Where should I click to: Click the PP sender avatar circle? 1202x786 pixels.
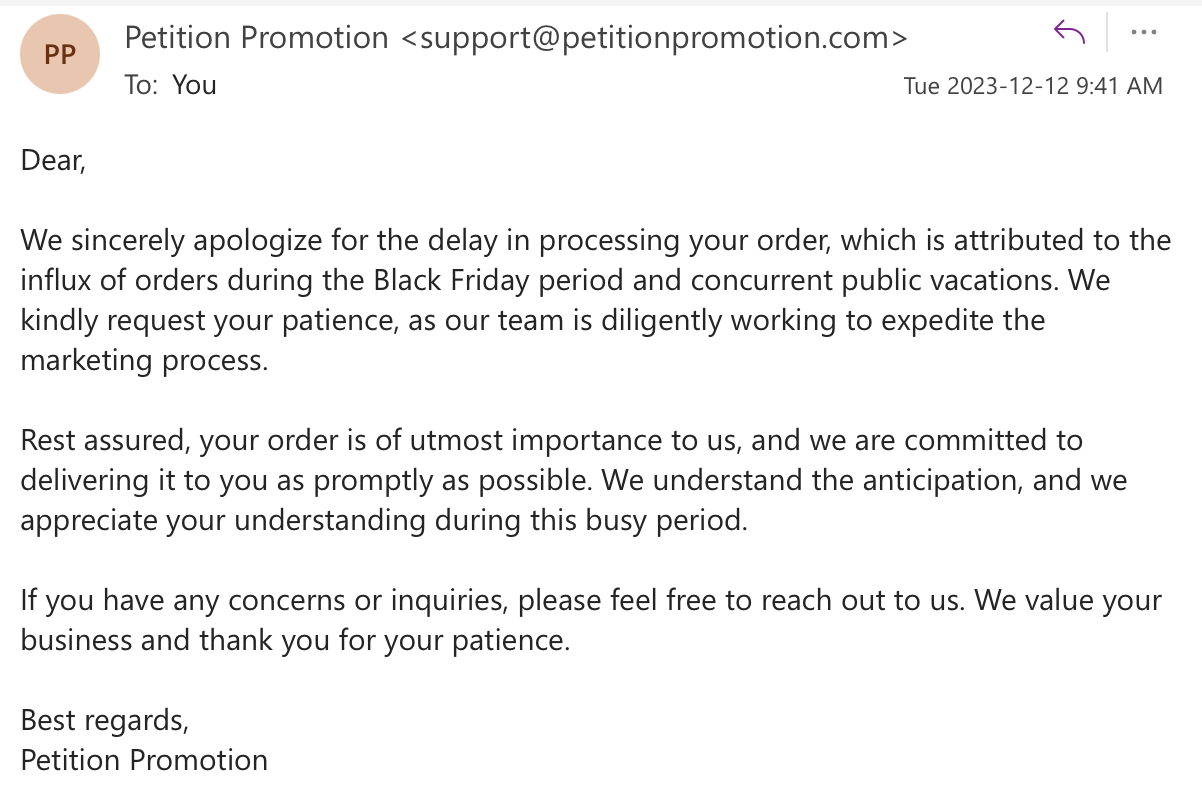click(60, 54)
